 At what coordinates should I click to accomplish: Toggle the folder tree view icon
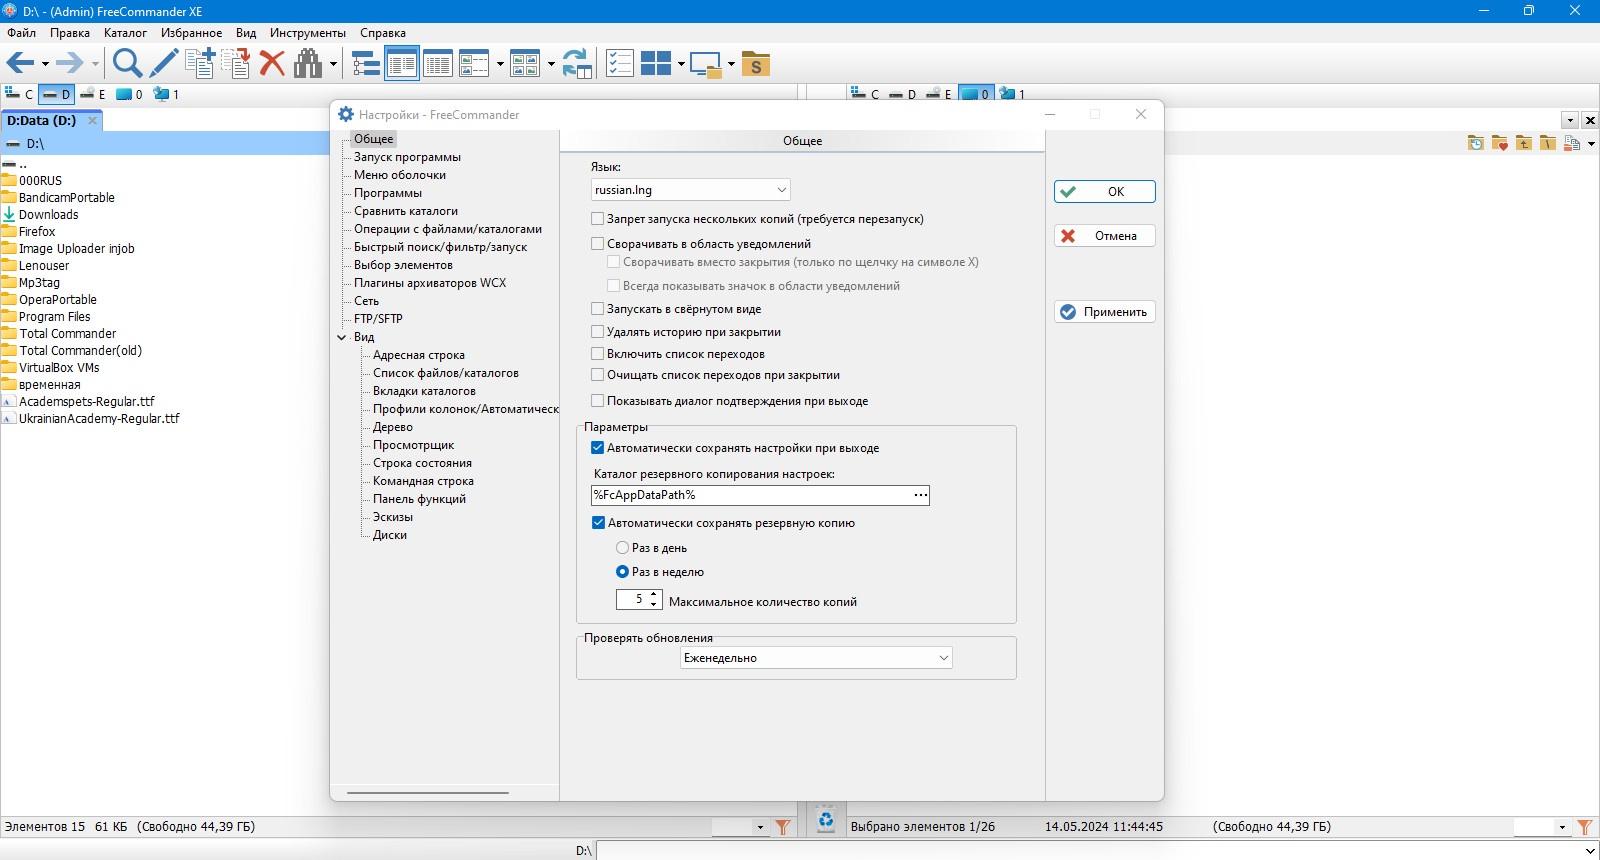point(366,64)
